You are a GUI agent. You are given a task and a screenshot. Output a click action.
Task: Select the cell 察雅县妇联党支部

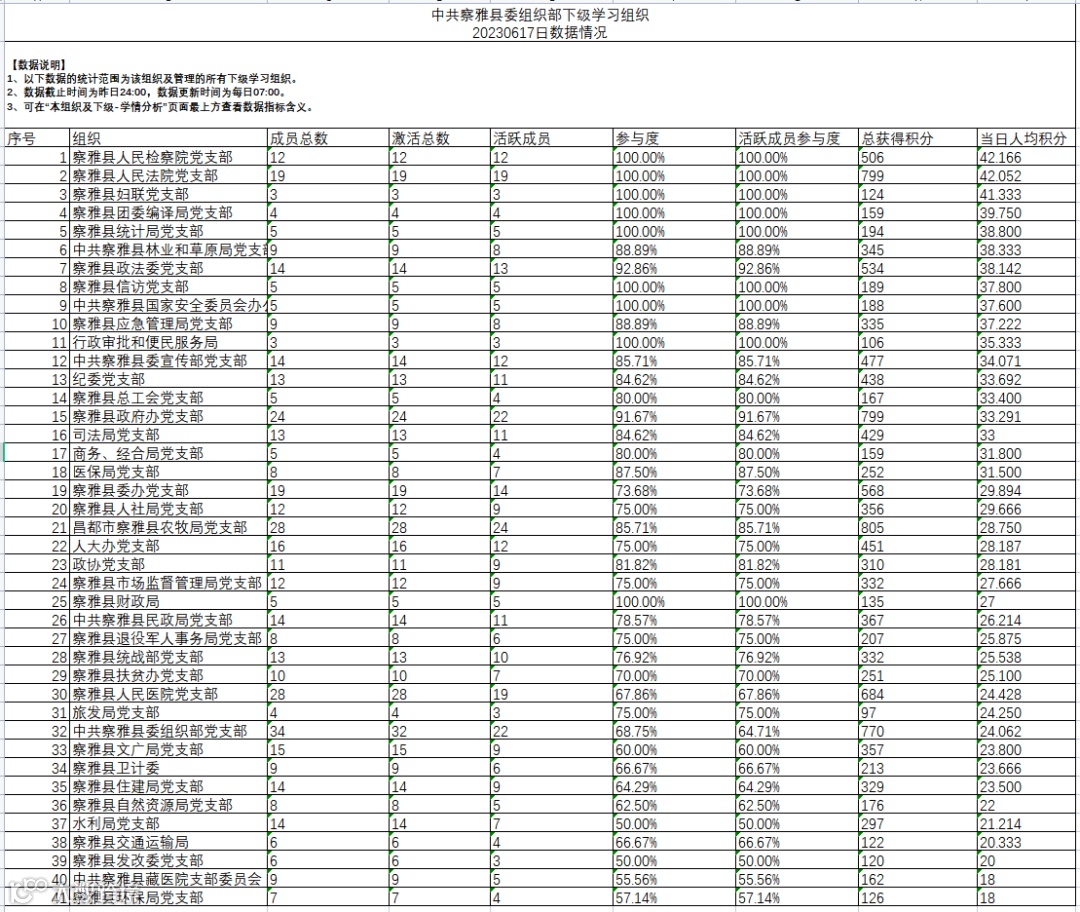pos(169,194)
